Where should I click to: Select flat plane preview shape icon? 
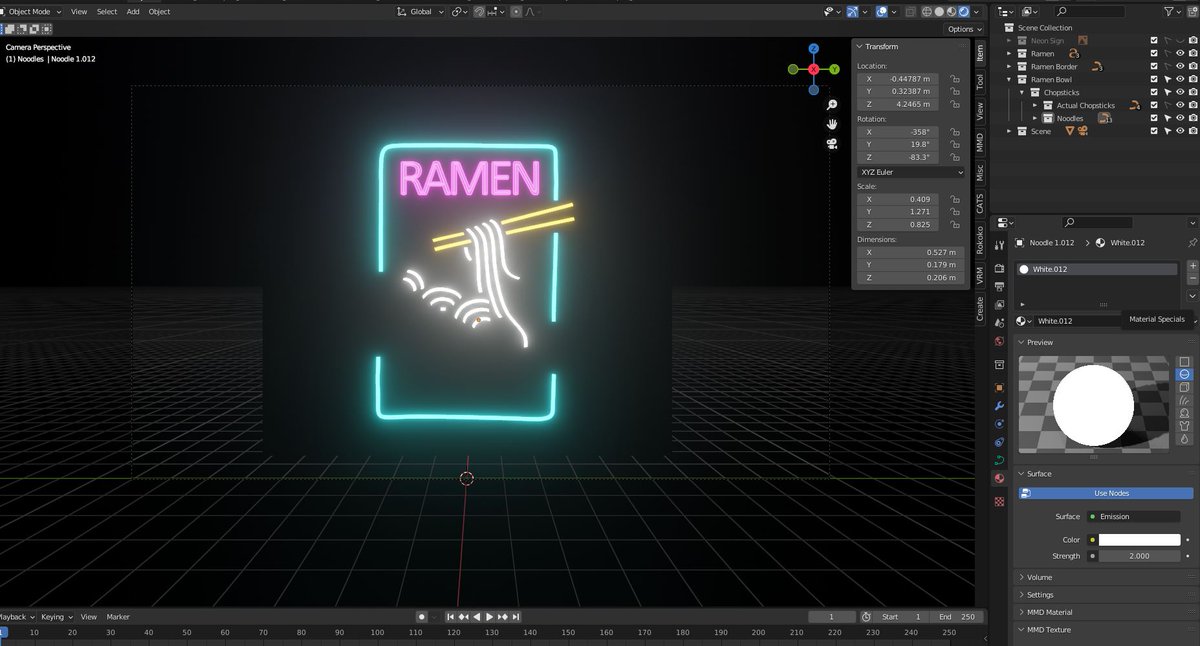pos(1185,361)
